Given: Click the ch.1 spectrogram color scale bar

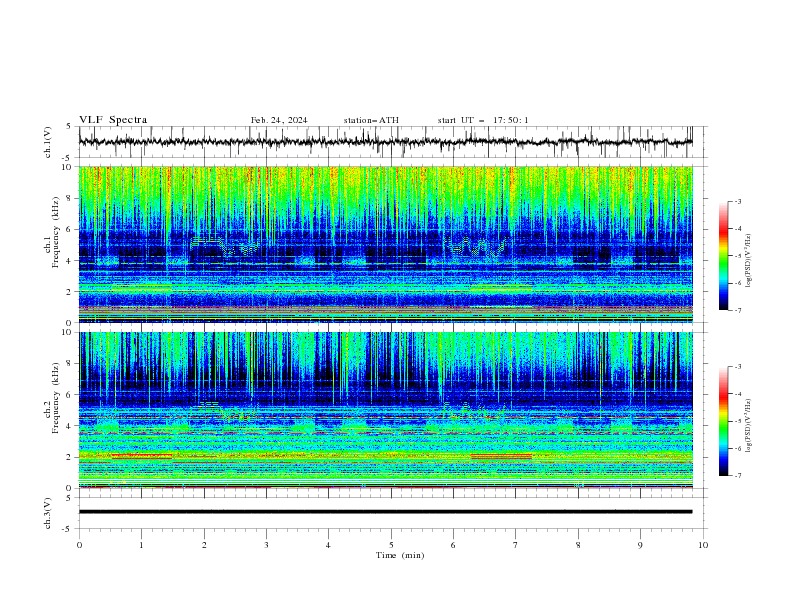Looking at the screenshot, I should coord(723,256).
